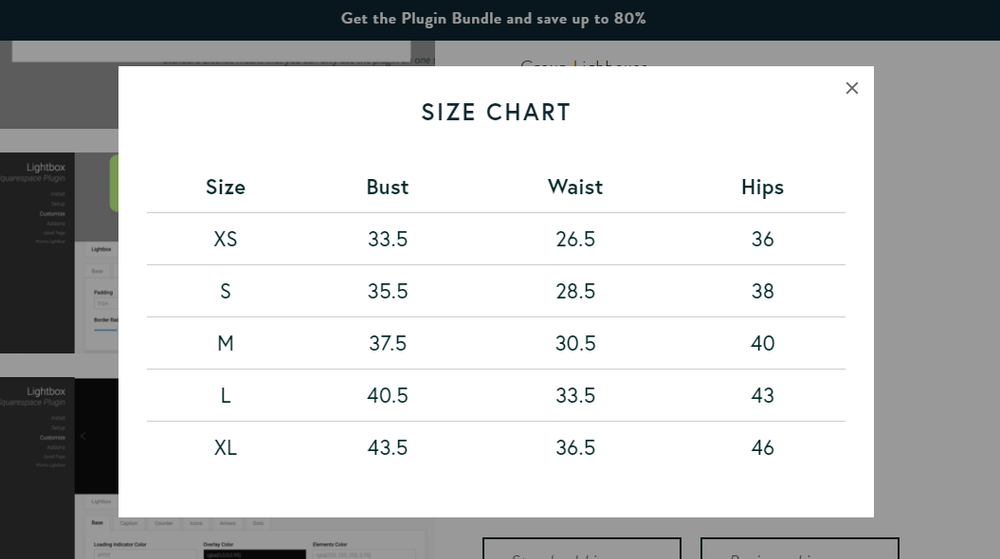Open the Plugin Bundle promo banner
The width and height of the screenshot is (1000, 559).
(493, 18)
